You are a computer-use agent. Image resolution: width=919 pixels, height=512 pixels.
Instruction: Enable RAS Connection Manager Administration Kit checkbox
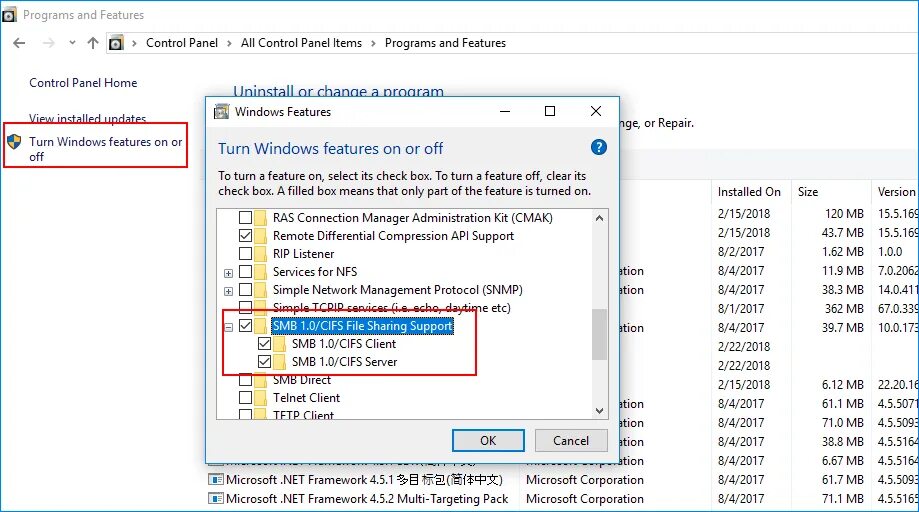click(x=246, y=218)
